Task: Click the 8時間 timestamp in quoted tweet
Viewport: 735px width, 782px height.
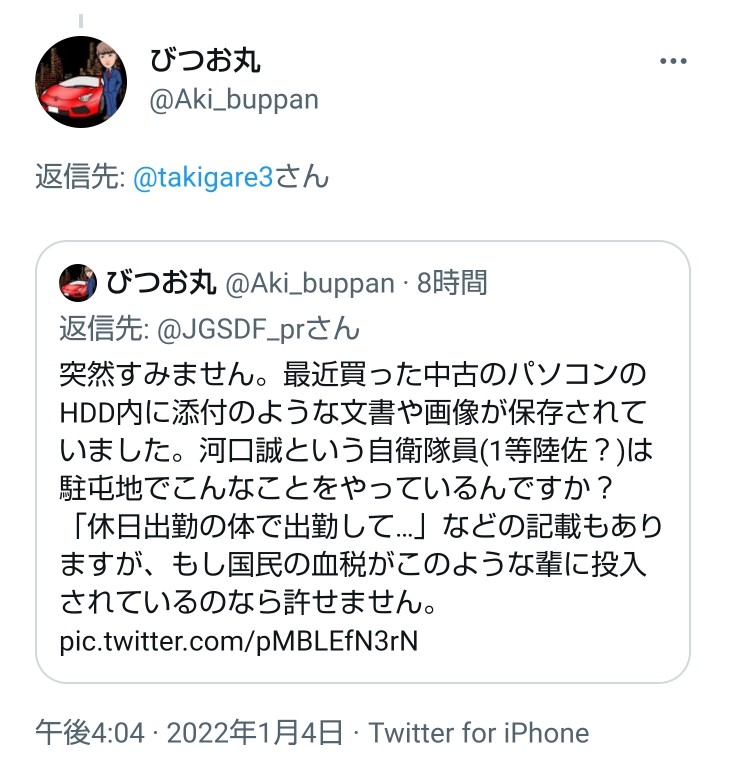Action: [452, 283]
